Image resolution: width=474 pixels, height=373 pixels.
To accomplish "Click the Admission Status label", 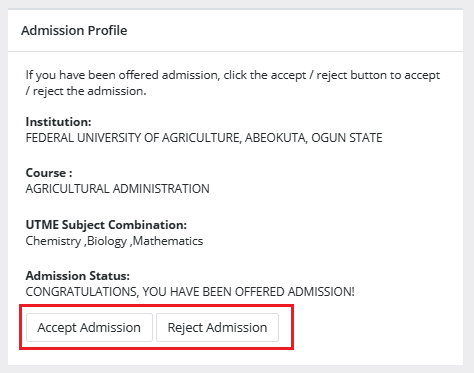I will click(78, 276).
